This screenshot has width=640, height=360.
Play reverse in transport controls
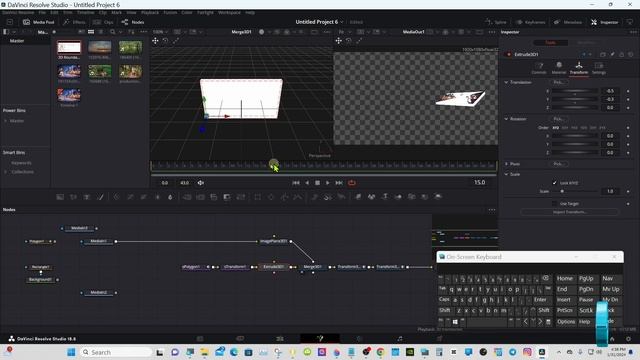(307, 183)
